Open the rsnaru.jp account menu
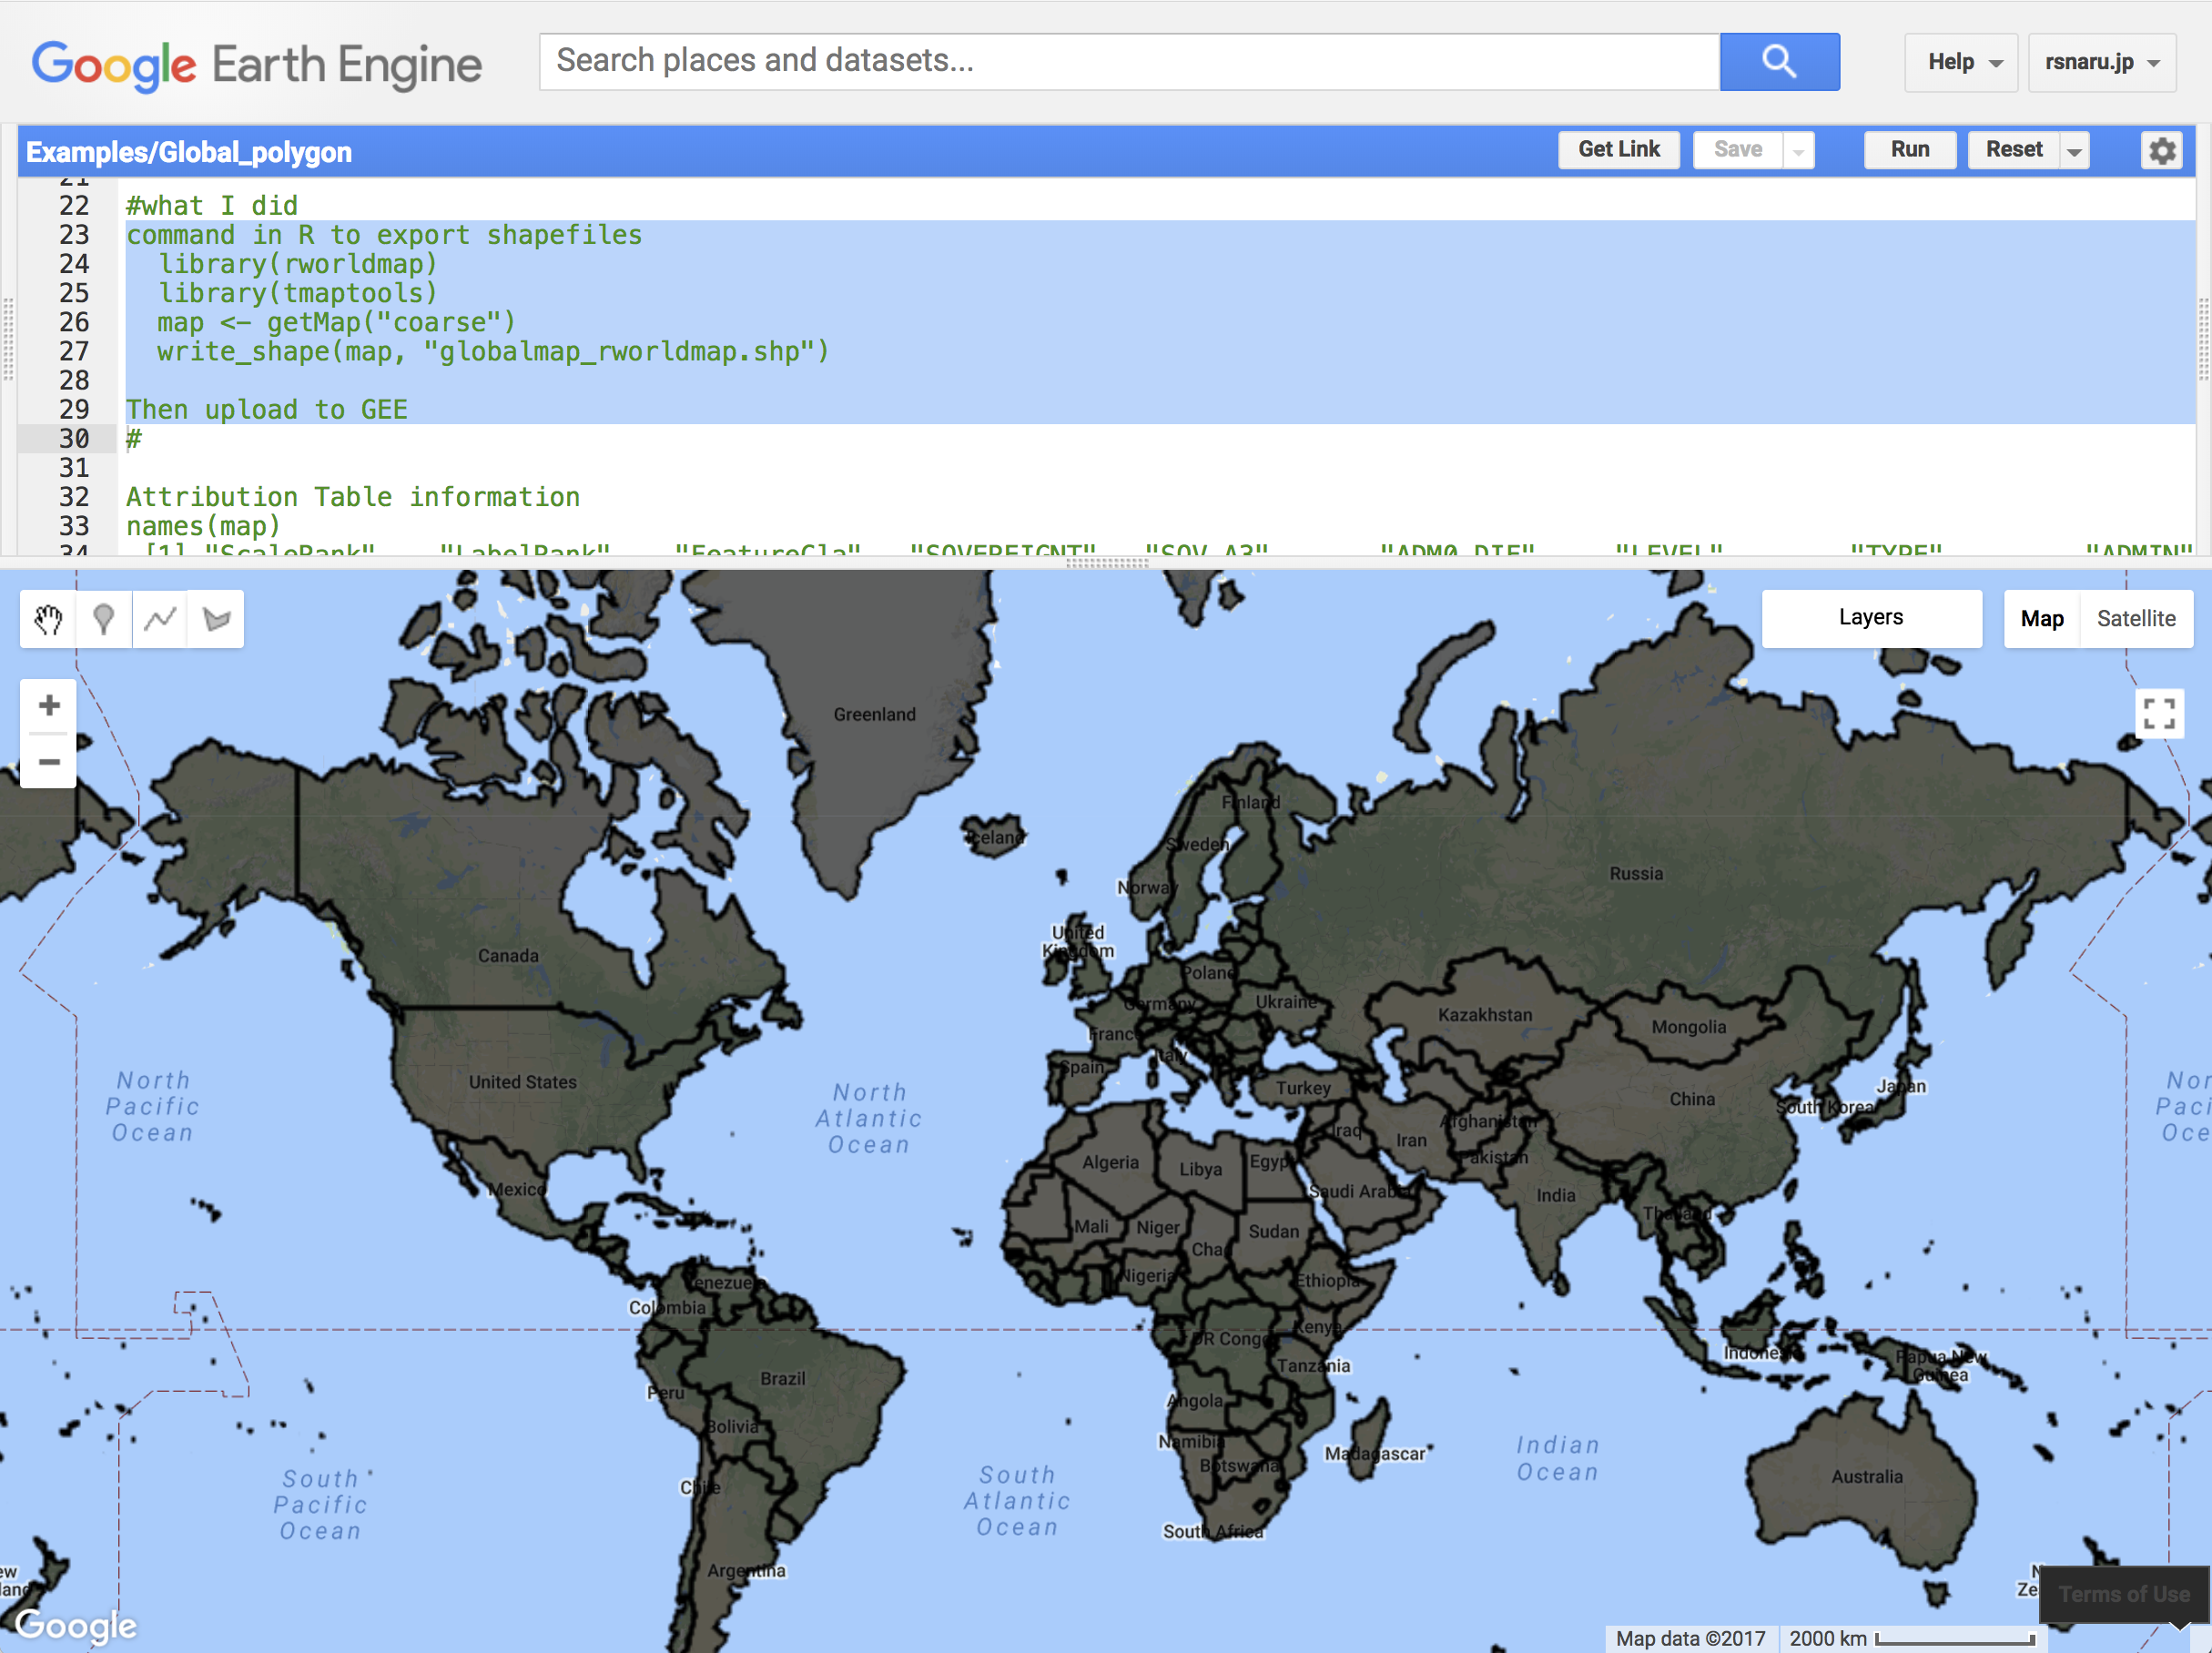The height and width of the screenshot is (1653, 2212). [x=2101, y=62]
